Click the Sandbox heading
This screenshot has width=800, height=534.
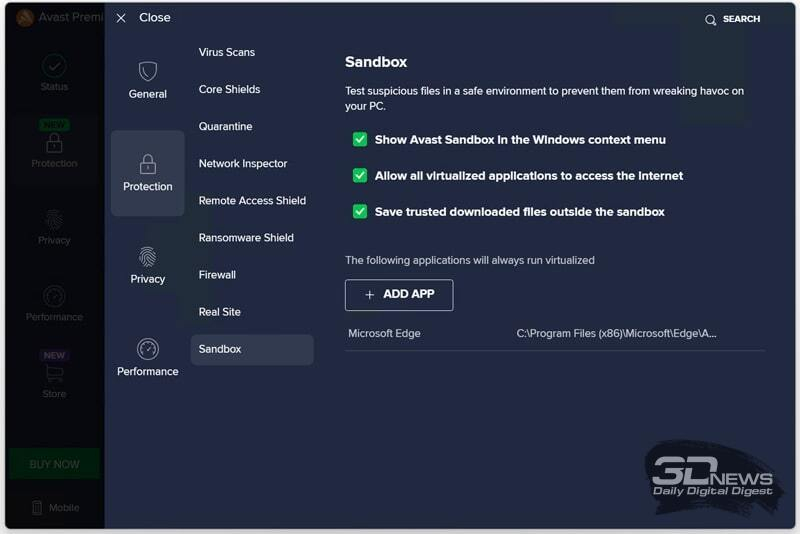pos(376,62)
